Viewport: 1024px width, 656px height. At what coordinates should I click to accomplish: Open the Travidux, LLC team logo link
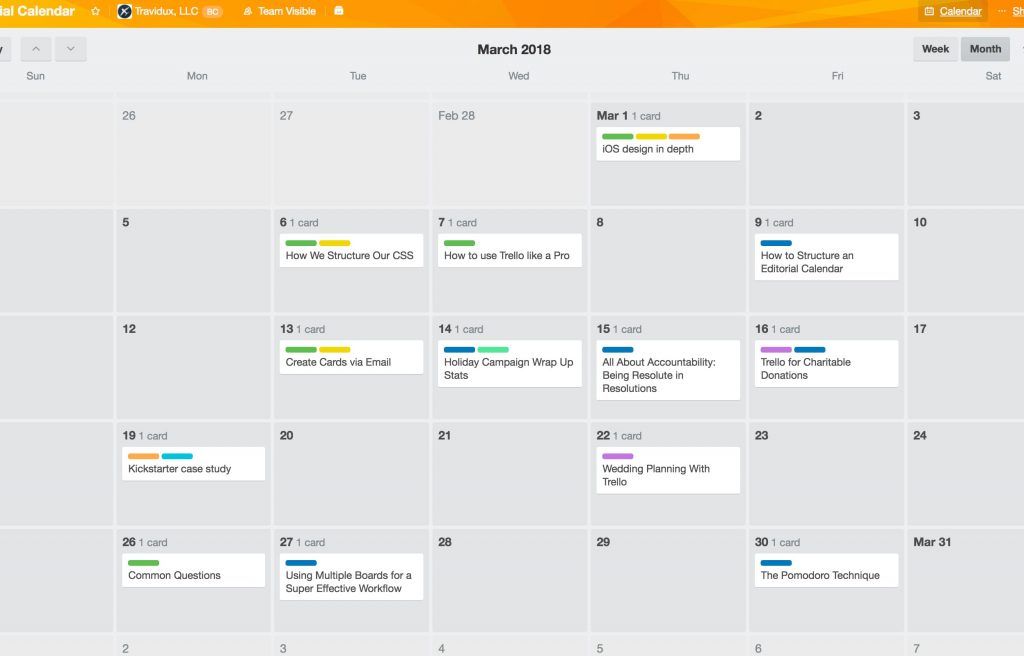click(124, 11)
